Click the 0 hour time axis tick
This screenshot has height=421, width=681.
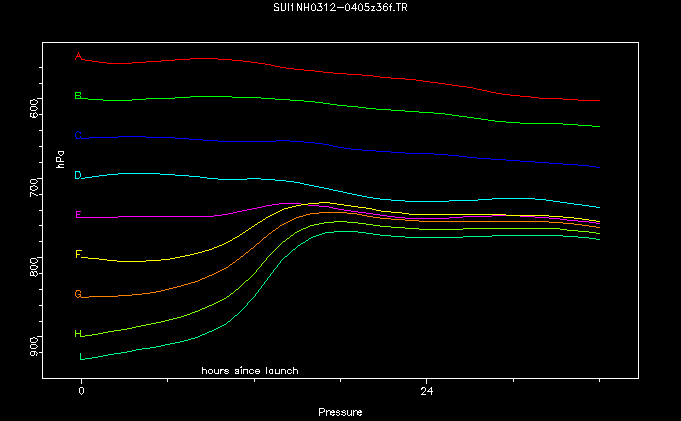click(x=81, y=391)
